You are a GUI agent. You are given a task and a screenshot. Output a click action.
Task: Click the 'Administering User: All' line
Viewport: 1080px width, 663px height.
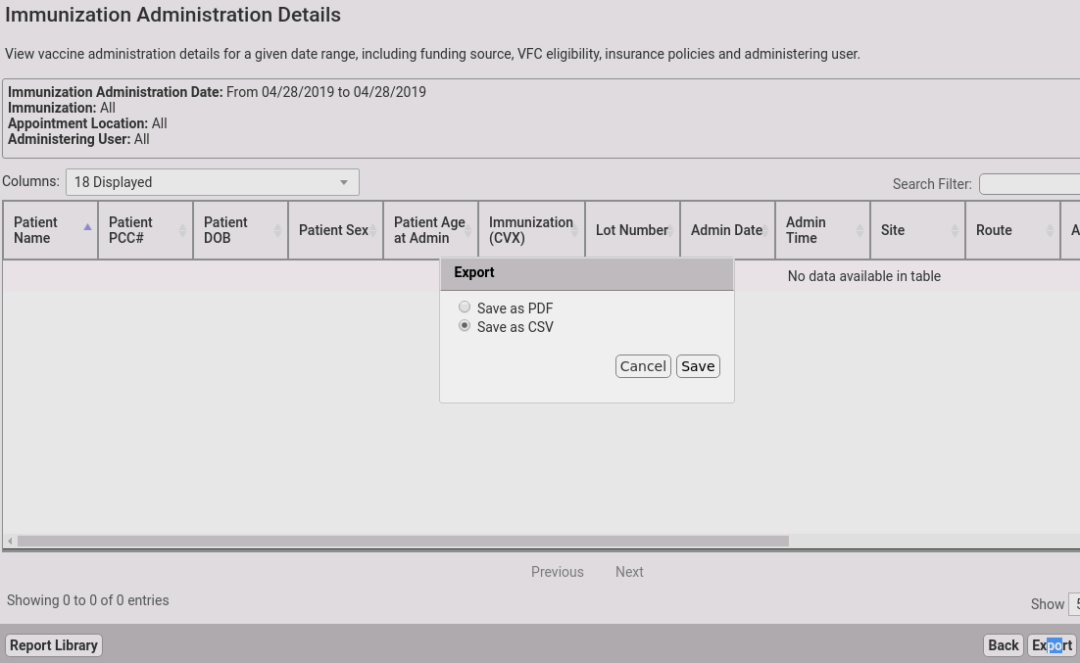click(79, 140)
